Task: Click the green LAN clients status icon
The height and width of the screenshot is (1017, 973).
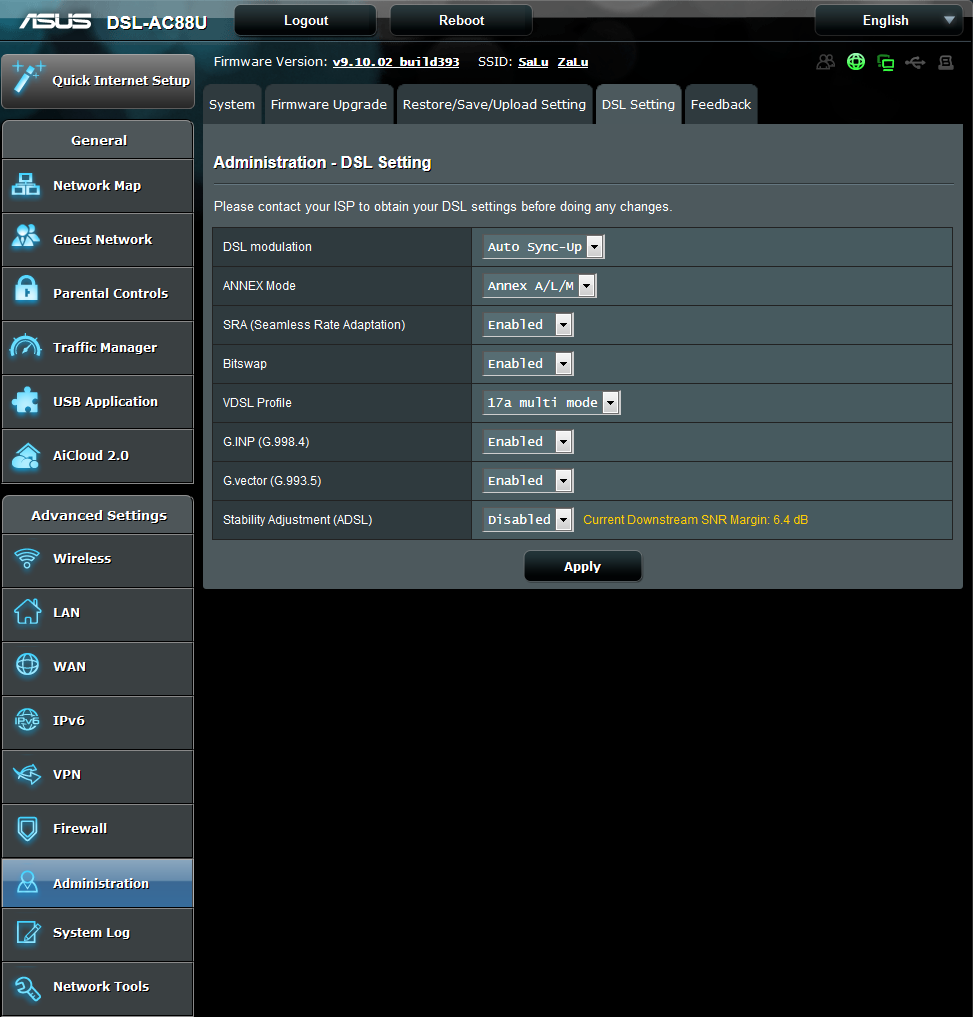Action: pos(885,62)
